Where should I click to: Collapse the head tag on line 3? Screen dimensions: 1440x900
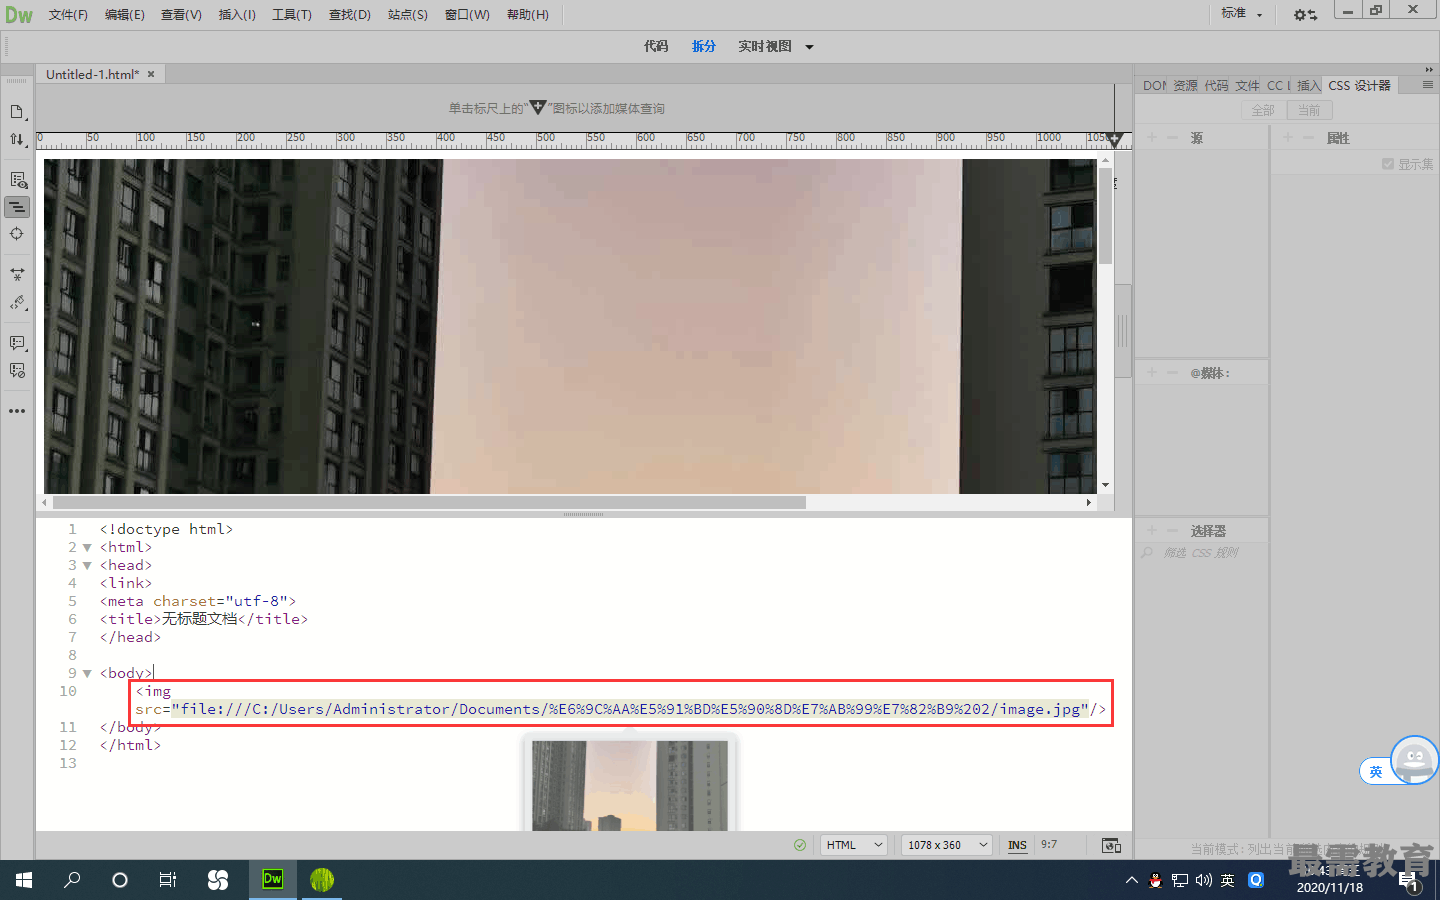click(x=87, y=565)
